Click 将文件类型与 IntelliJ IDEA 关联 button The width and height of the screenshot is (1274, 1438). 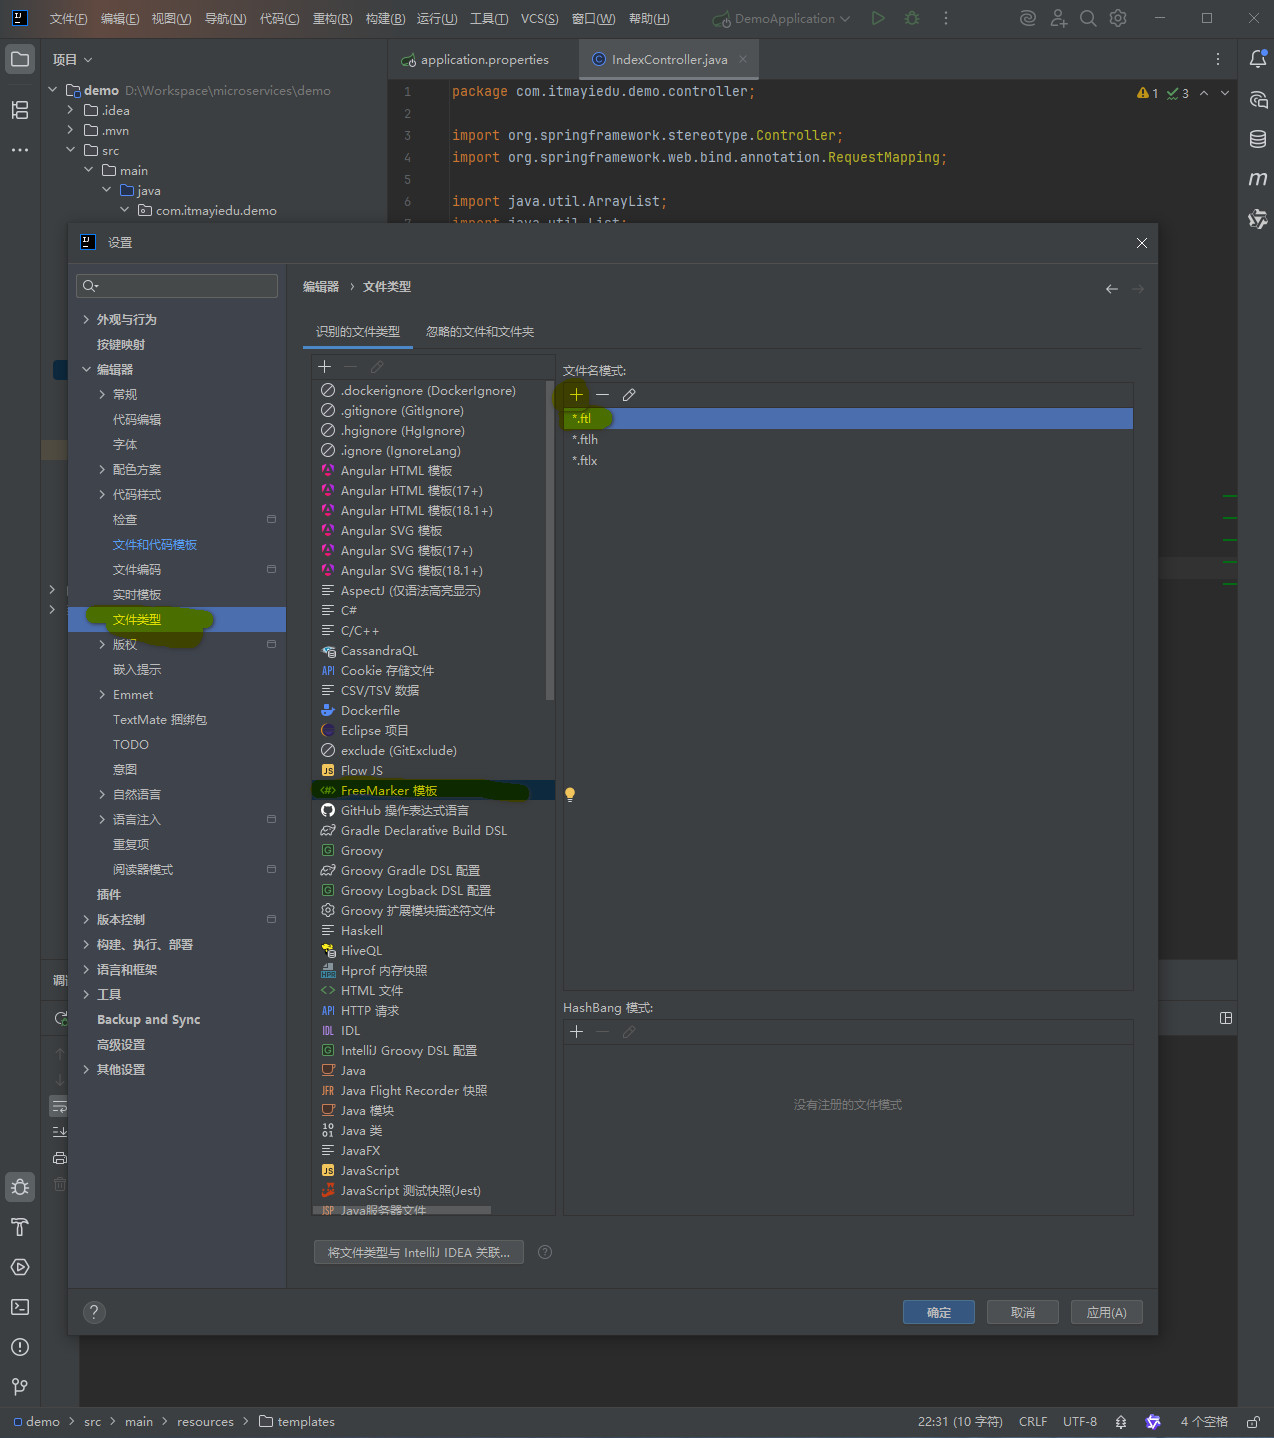pos(419,1252)
